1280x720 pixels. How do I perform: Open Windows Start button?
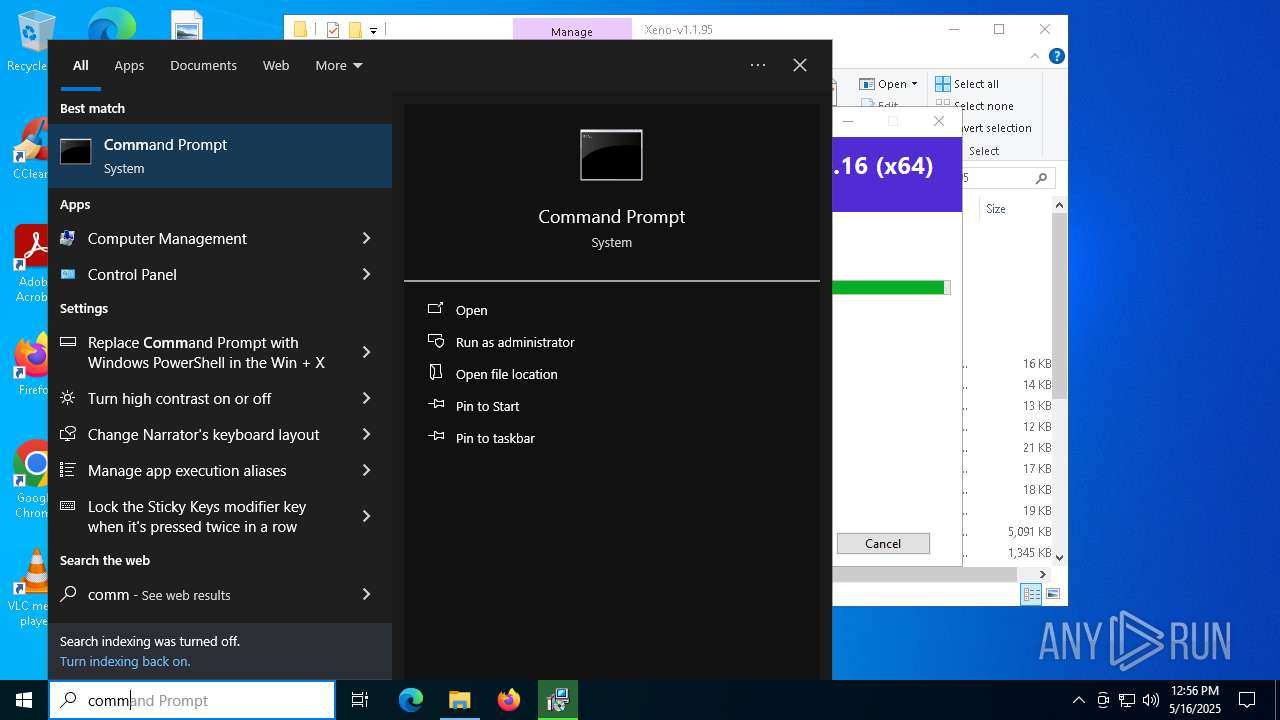coord(24,700)
